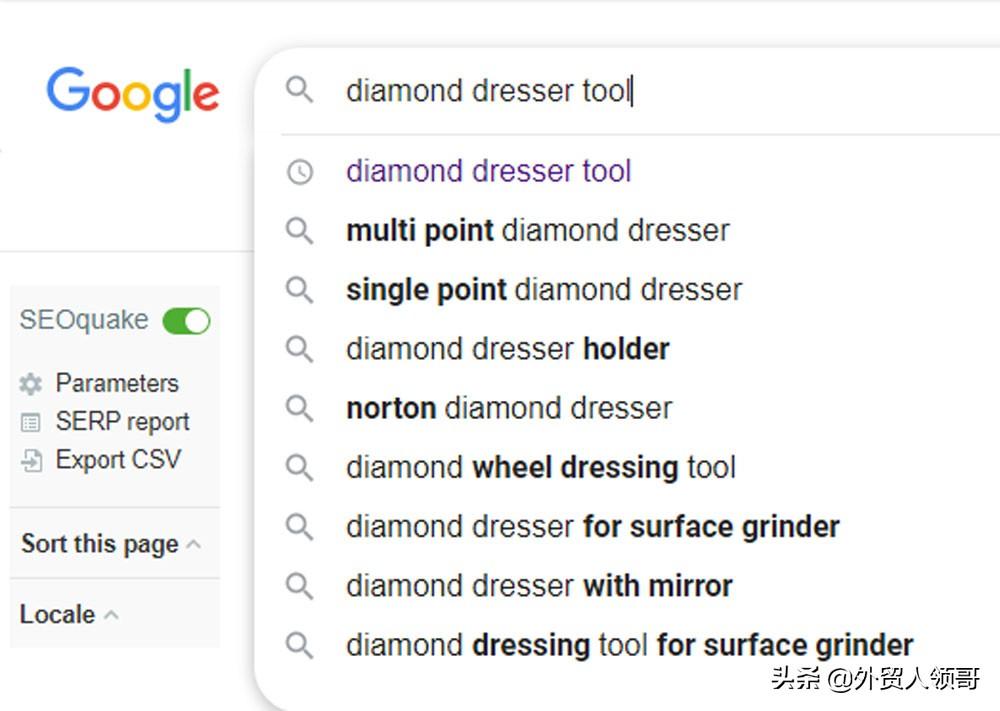This screenshot has height=711, width=1000.
Task: Select the suggestion single point diamond dresser
Action: coord(544,290)
